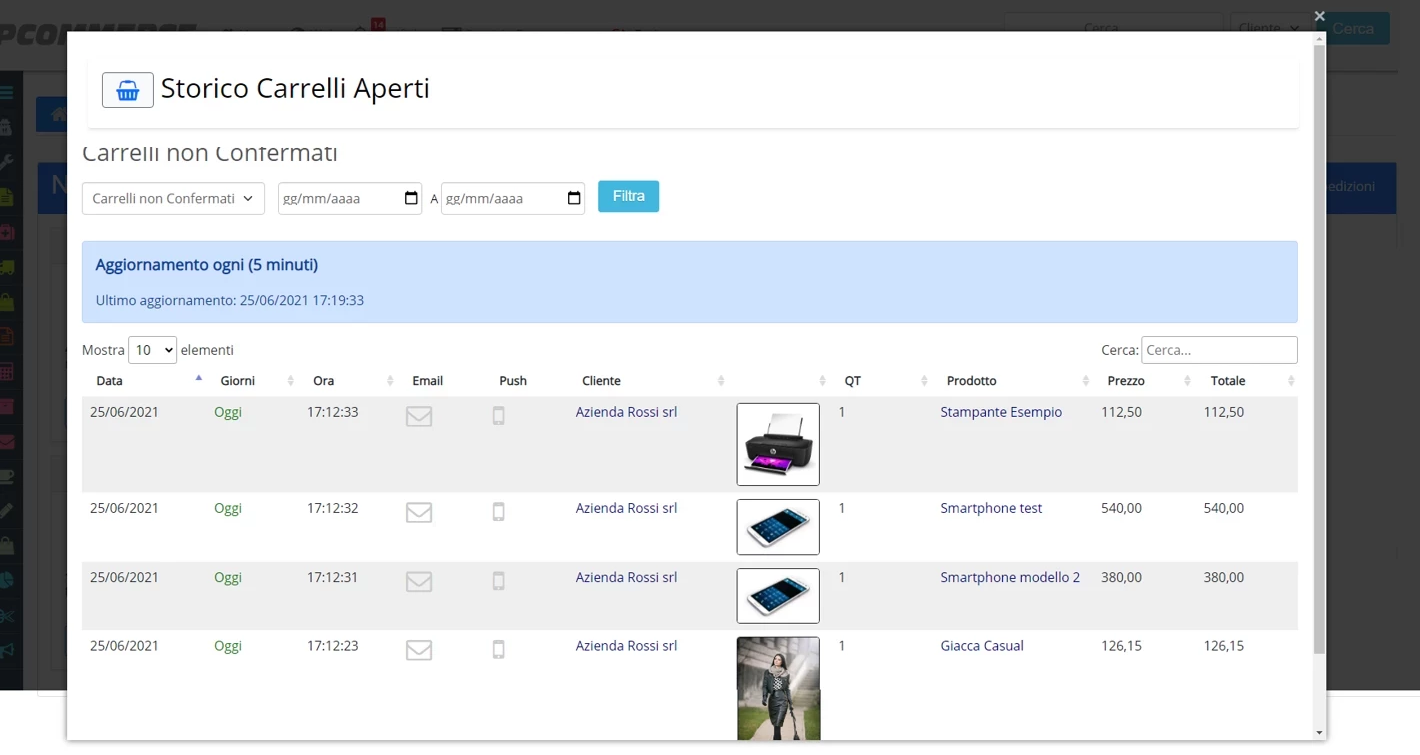Open calendar picker on first date field

[x=411, y=198]
